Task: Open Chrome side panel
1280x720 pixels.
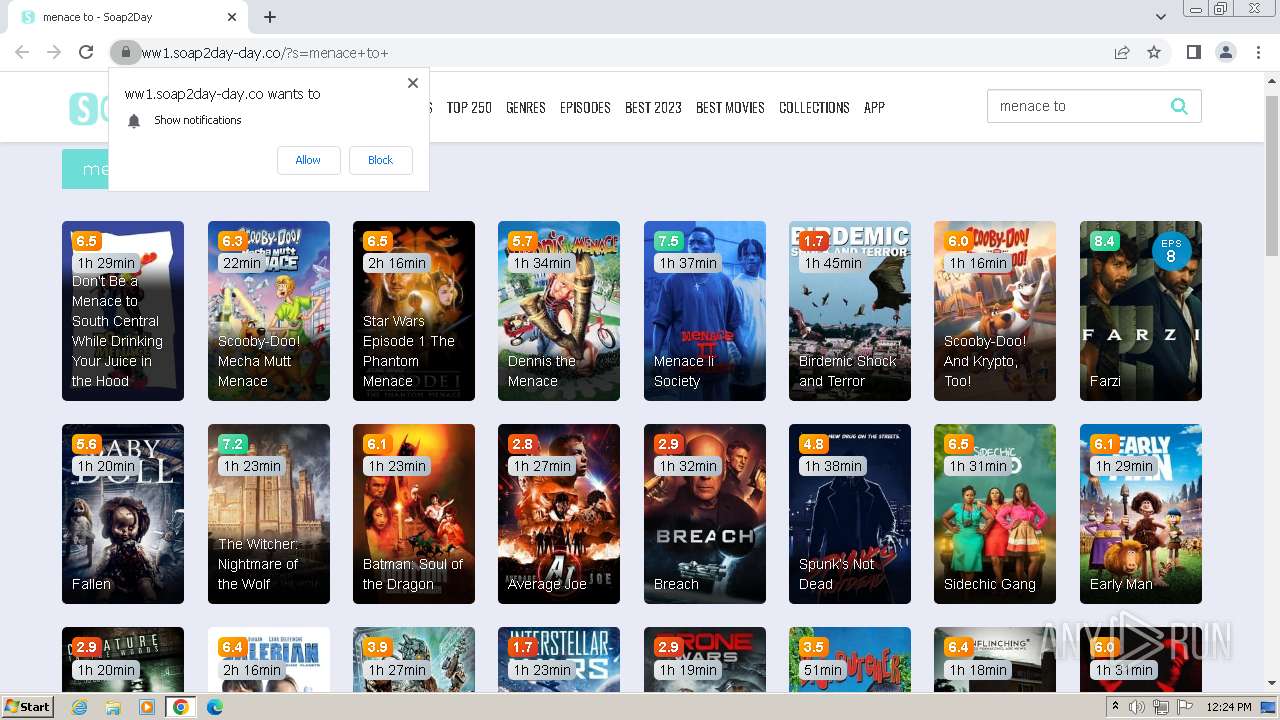Action: [x=1193, y=53]
